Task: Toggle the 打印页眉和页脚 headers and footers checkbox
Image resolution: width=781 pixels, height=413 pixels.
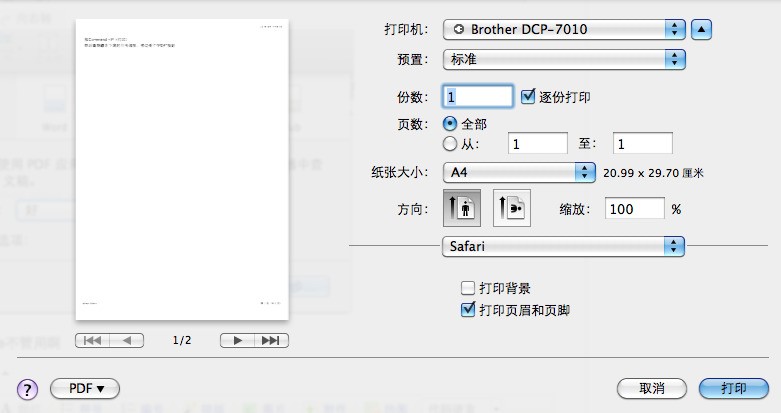Action: tap(468, 309)
